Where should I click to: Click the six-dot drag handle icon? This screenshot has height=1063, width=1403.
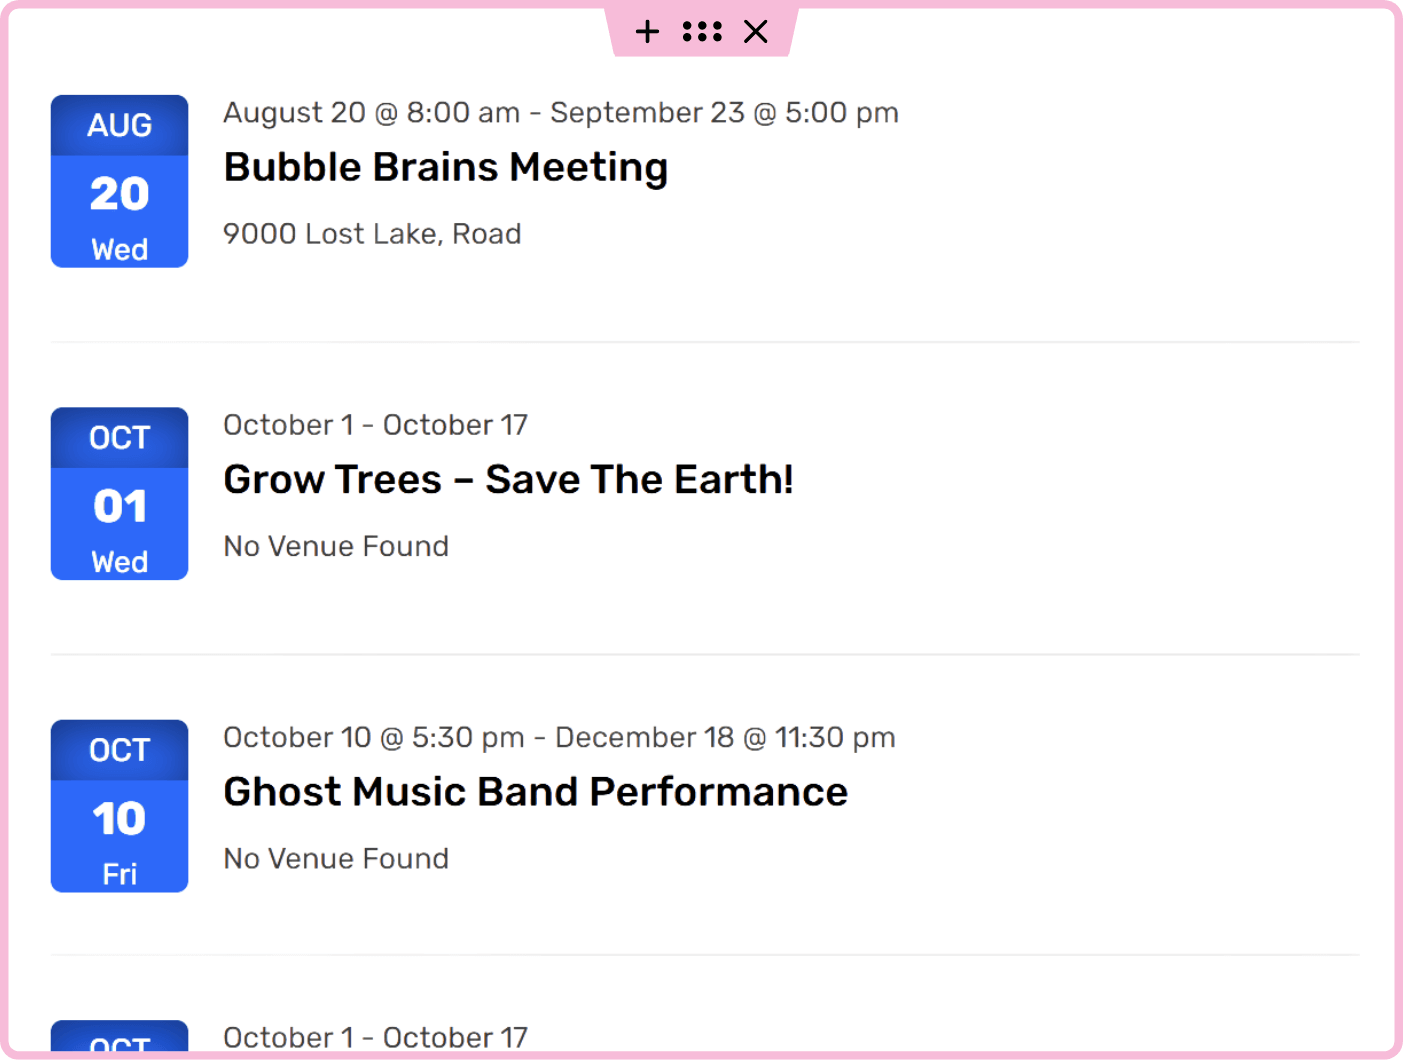click(x=702, y=32)
